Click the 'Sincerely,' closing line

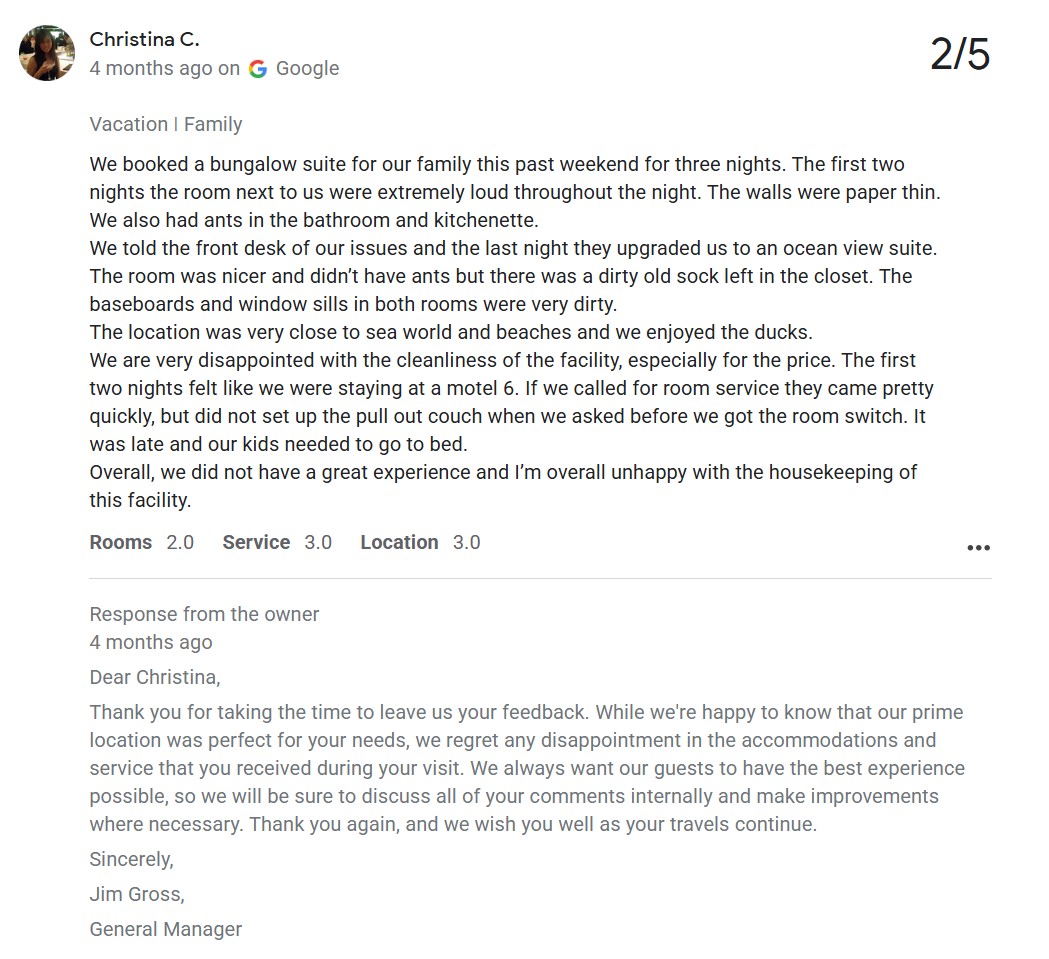pyautogui.click(x=132, y=859)
